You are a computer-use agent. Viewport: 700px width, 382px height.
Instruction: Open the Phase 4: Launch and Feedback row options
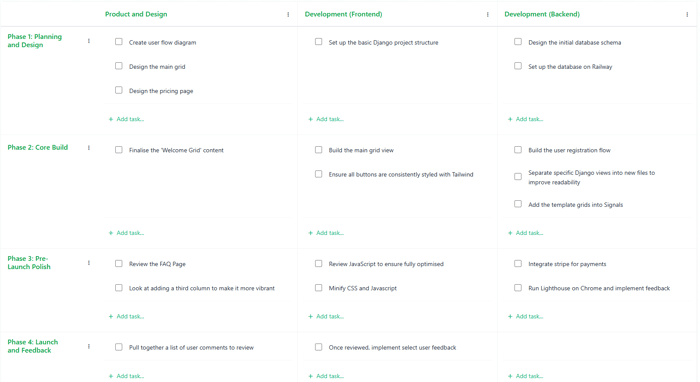point(89,346)
